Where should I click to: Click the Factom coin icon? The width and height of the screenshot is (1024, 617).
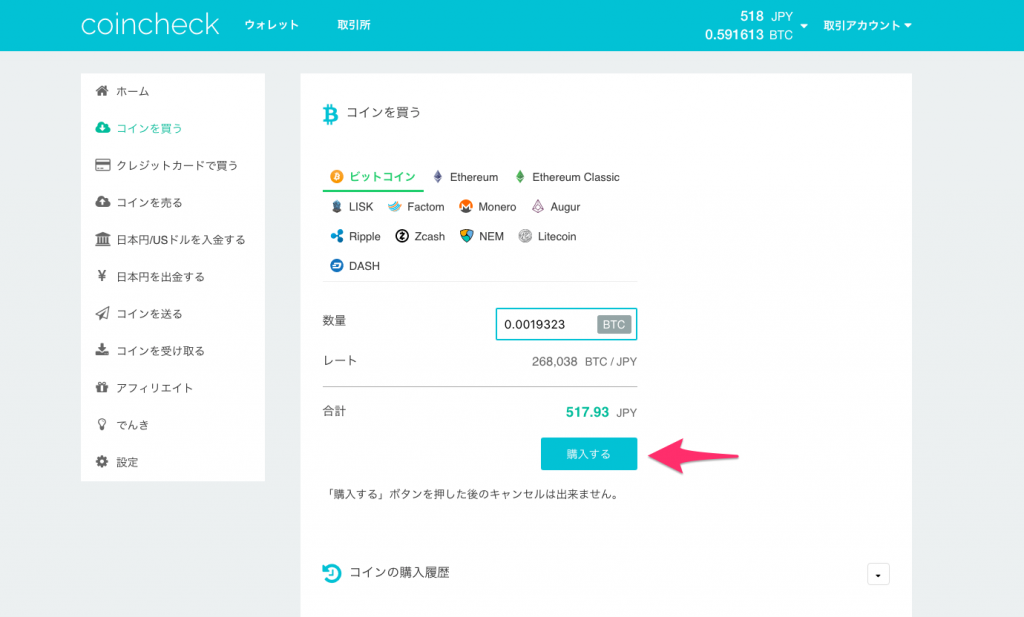tap(394, 207)
